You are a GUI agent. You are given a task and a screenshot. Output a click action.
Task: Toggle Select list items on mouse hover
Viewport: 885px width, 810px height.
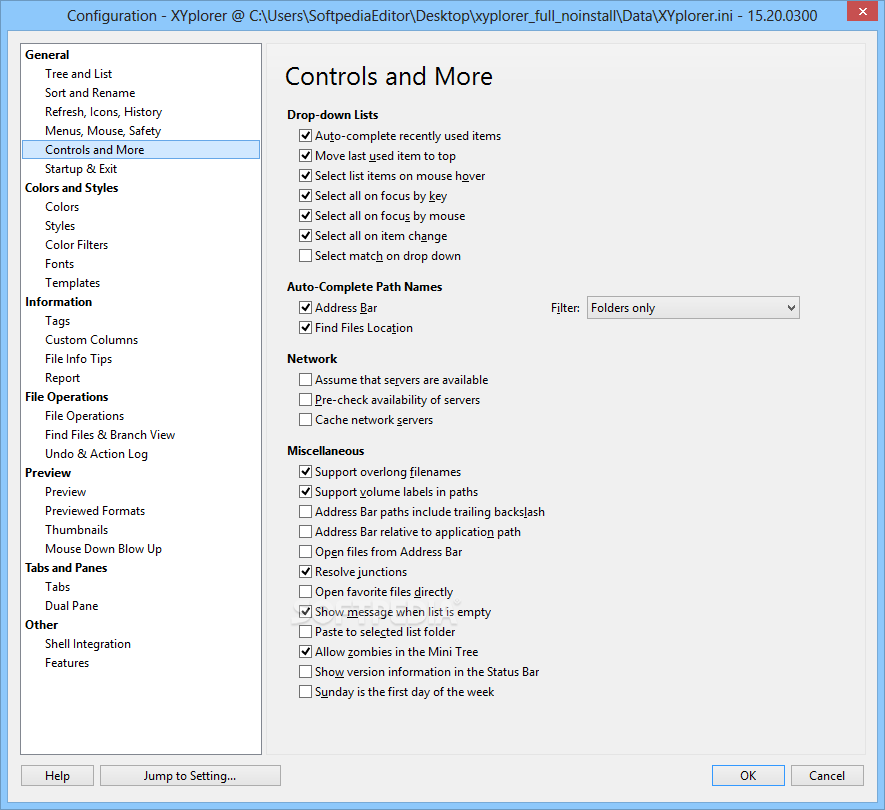[x=305, y=176]
